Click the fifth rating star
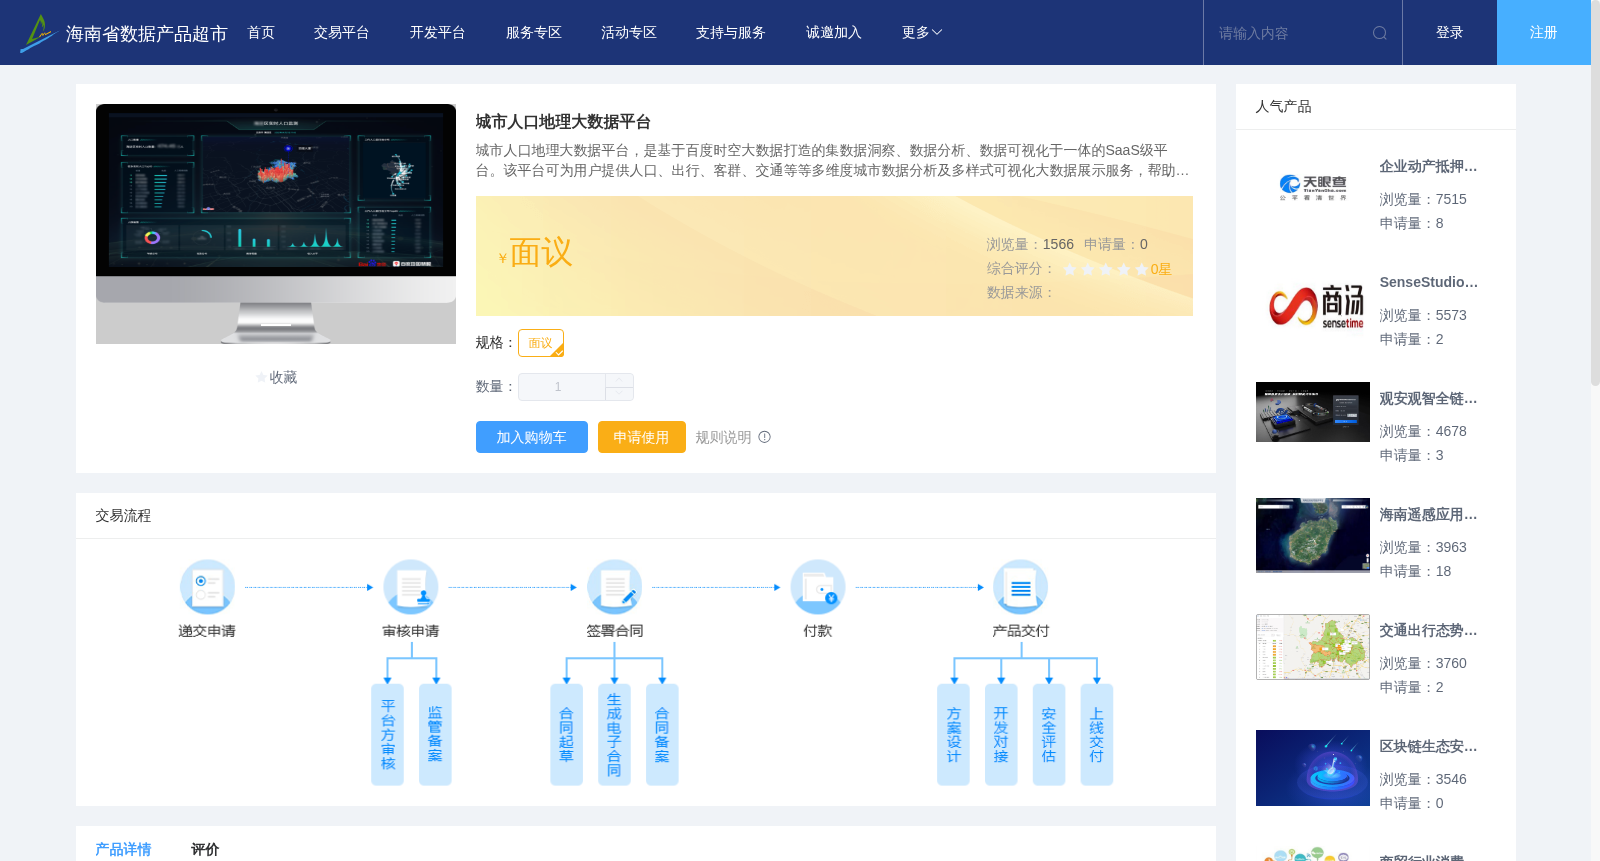This screenshot has height=861, width=1600. (x=1142, y=269)
